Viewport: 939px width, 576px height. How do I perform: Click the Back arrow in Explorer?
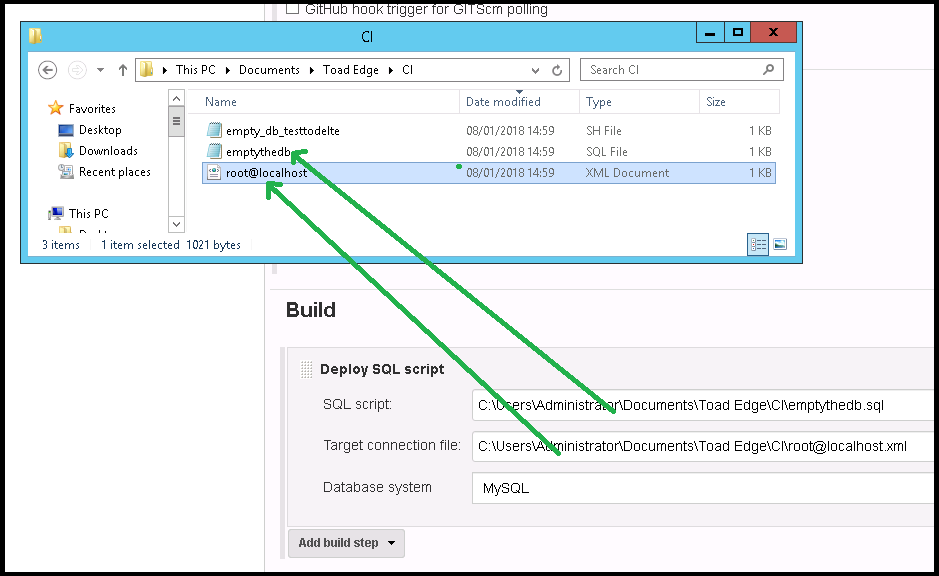pos(47,70)
